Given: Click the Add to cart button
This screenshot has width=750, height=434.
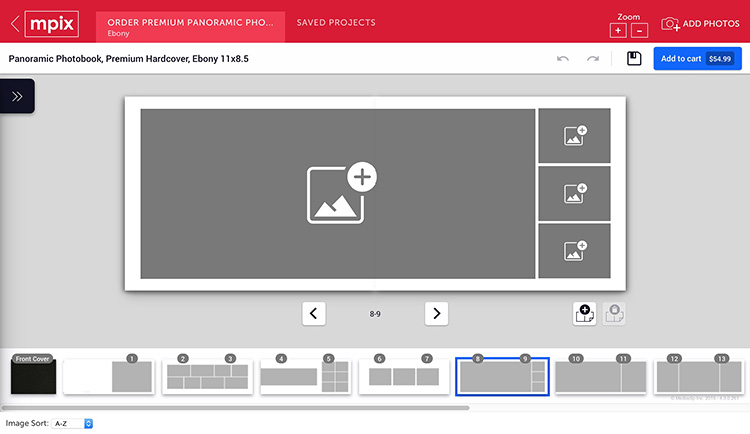Looking at the screenshot, I should click(x=697, y=59).
